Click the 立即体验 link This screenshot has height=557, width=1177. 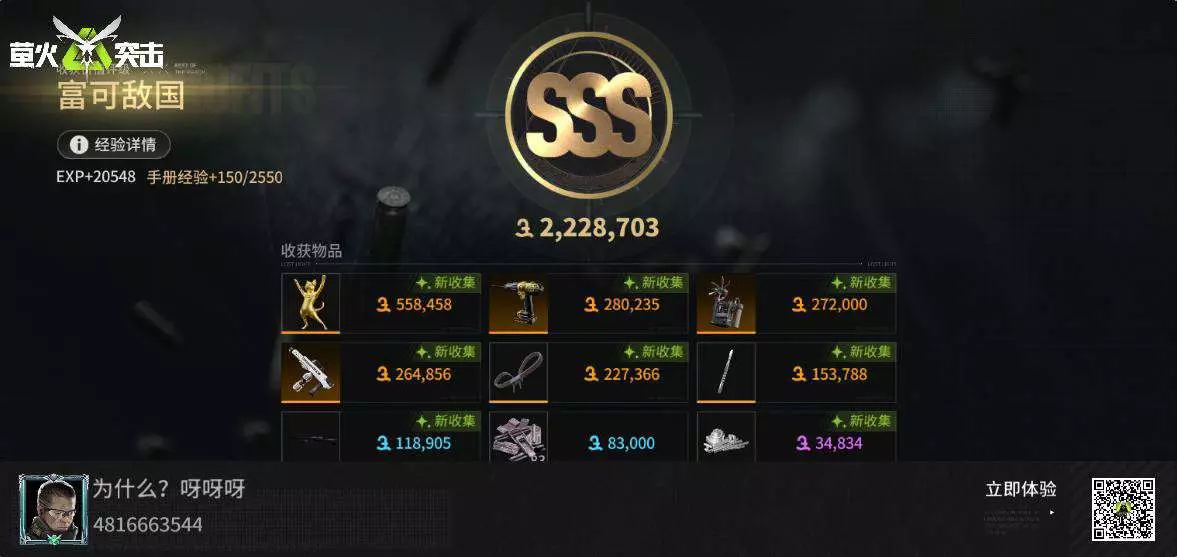coord(1021,489)
